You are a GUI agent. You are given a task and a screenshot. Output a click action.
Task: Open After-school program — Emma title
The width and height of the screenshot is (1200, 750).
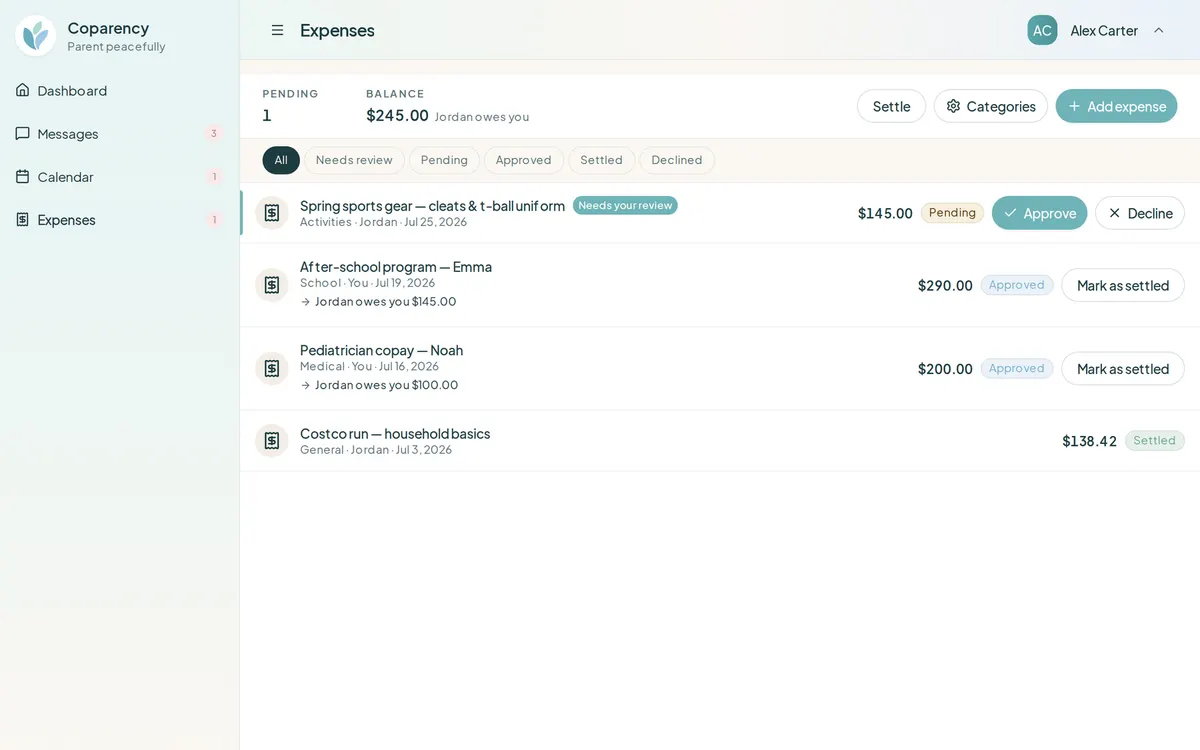click(396, 266)
